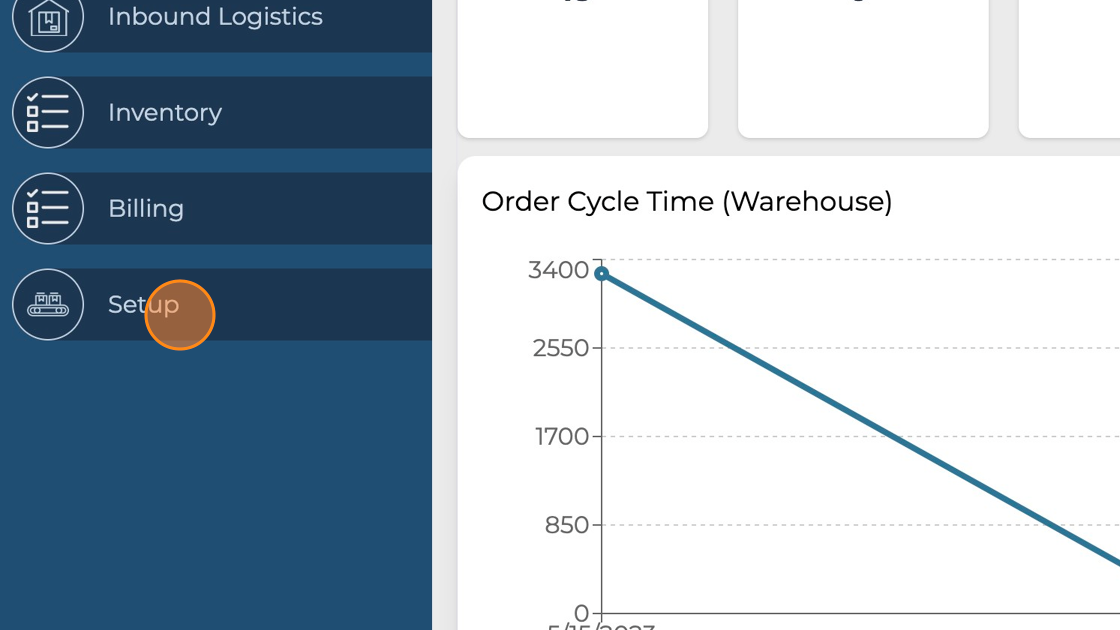The width and height of the screenshot is (1120, 630).
Task: Select the second summary card at top
Action: click(x=863, y=68)
